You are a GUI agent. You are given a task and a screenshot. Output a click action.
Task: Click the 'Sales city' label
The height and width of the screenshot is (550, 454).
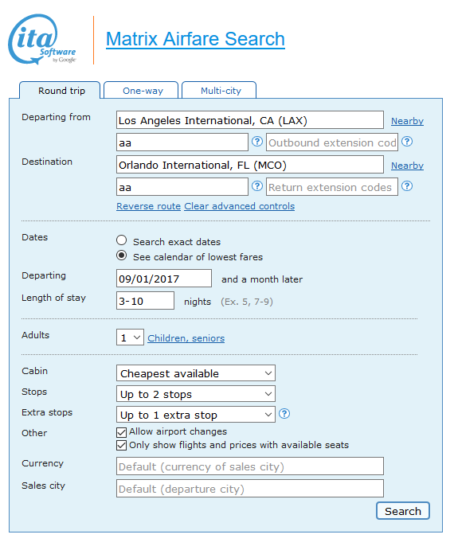point(44,485)
